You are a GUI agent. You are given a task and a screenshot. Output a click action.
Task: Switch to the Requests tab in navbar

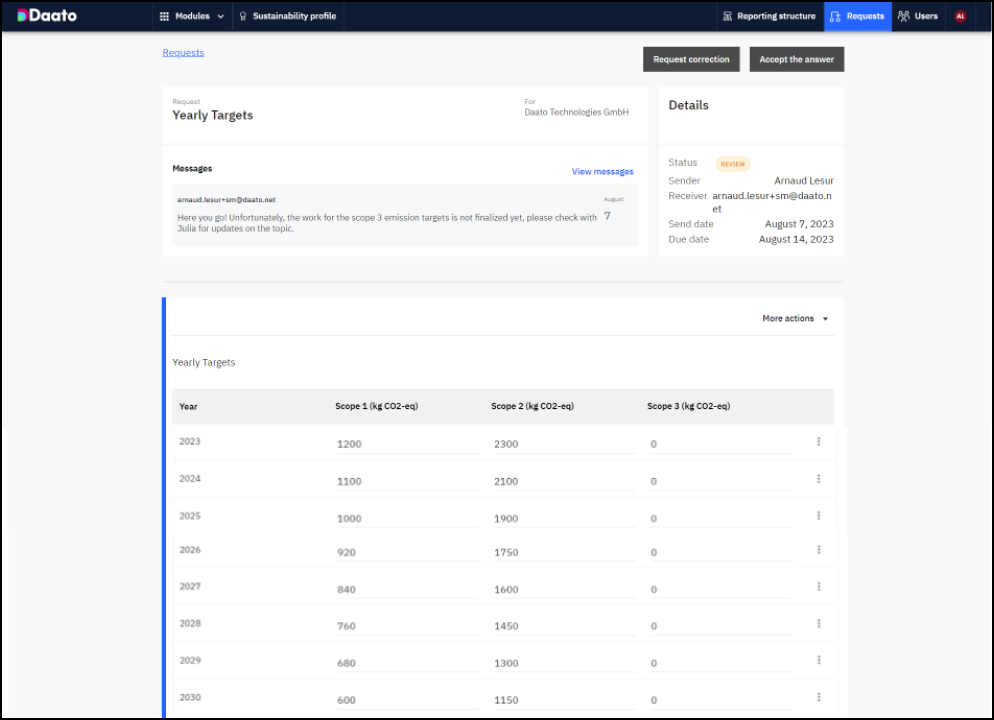coord(857,16)
